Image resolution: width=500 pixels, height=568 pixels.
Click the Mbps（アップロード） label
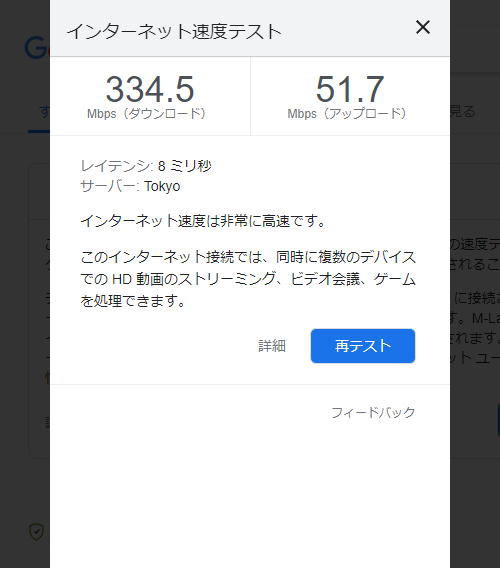pyautogui.click(x=347, y=114)
